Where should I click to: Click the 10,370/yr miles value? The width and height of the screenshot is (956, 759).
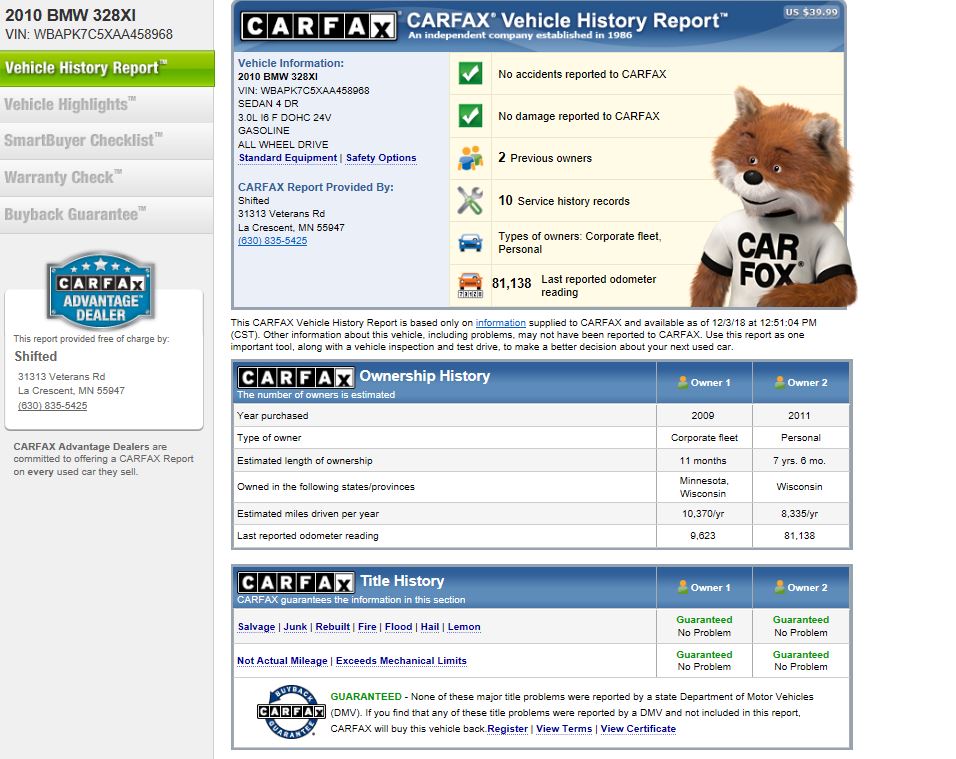coord(703,514)
